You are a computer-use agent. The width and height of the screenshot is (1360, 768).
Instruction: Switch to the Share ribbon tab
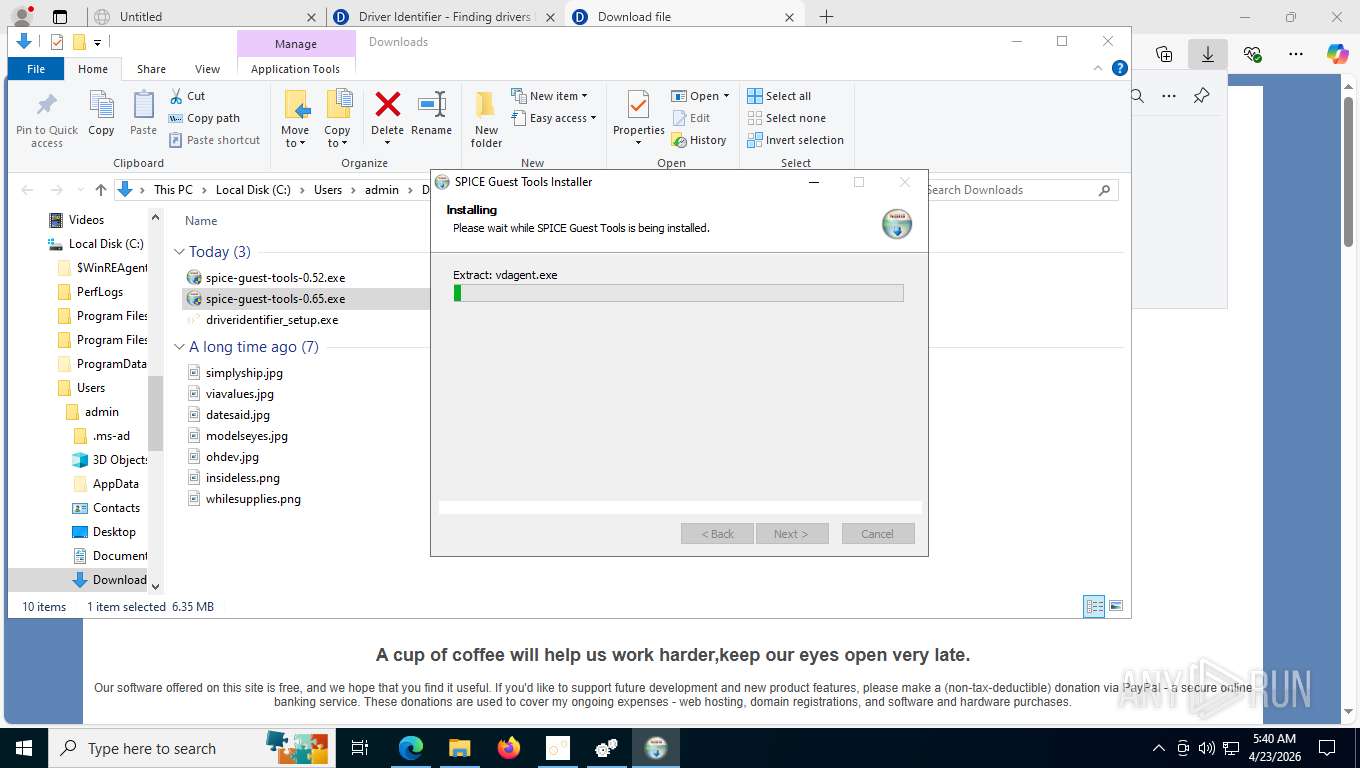coord(151,69)
